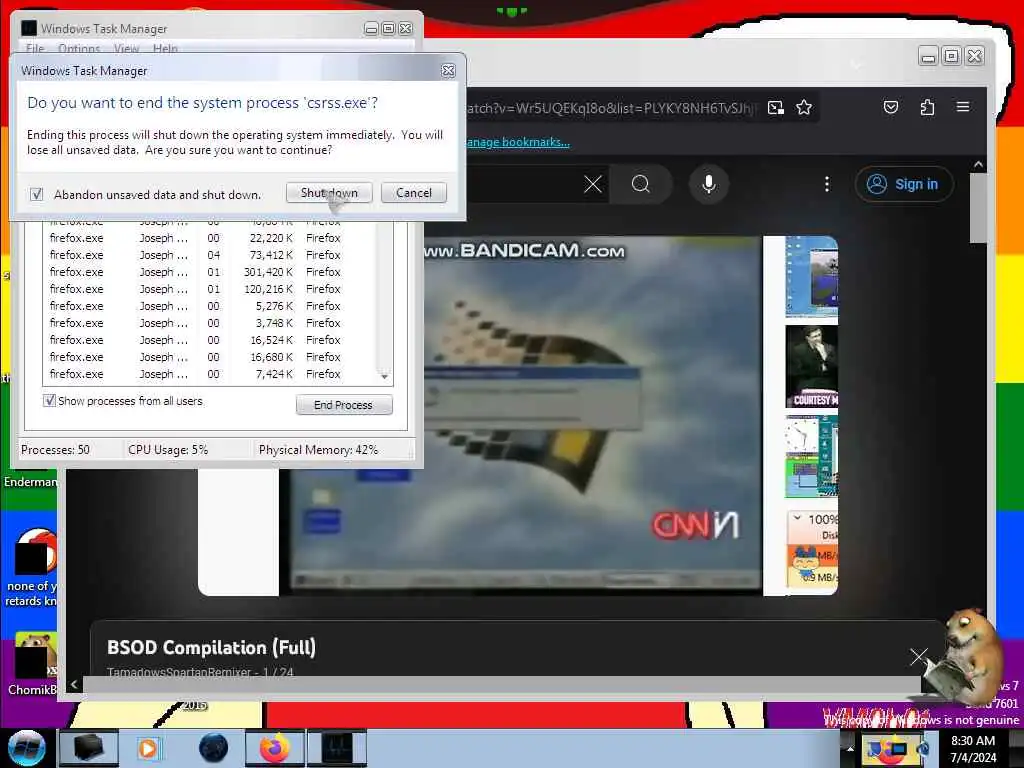
Task: Open the top playlist video thumbnail
Action: coord(811,277)
